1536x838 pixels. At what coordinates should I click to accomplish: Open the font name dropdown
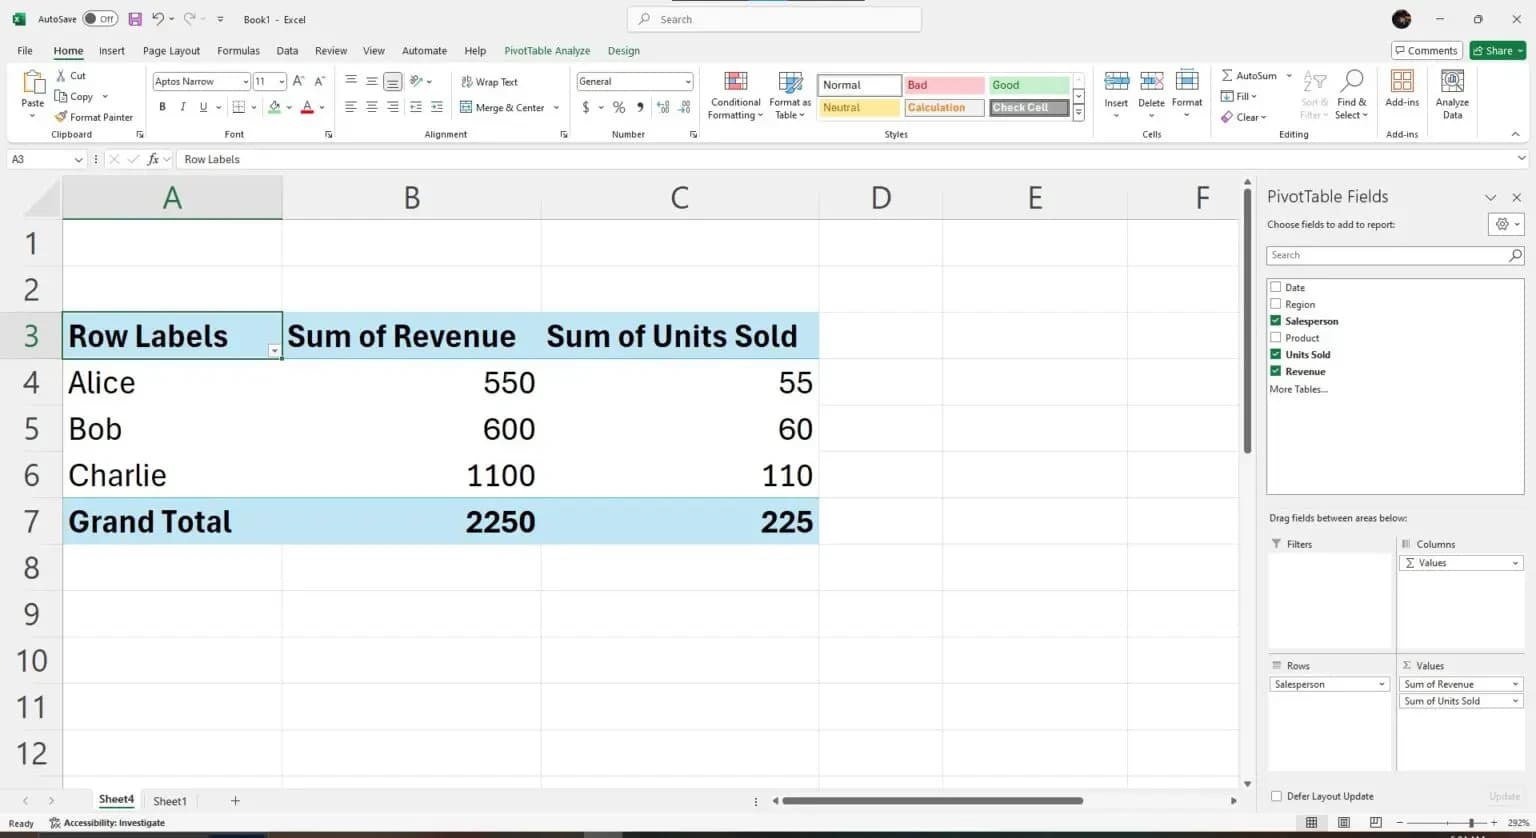[x=245, y=82]
